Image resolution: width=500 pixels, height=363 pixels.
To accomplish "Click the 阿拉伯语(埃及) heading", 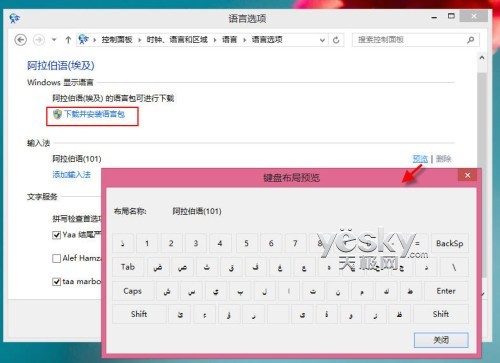I will (x=61, y=65).
